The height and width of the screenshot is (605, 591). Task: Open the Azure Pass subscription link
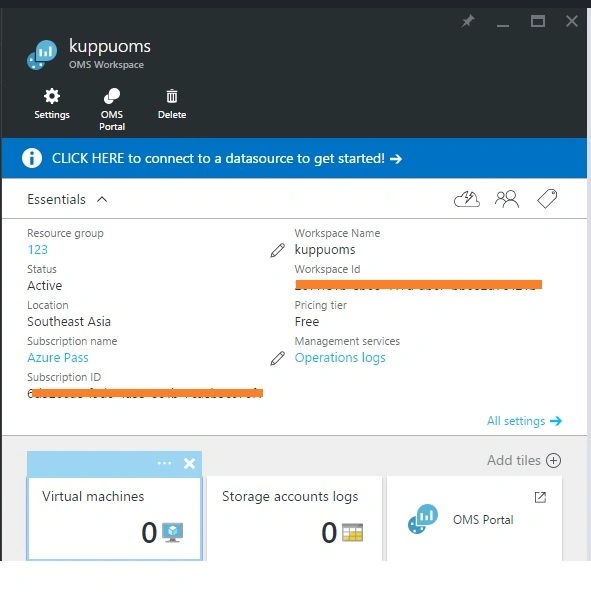point(58,358)
